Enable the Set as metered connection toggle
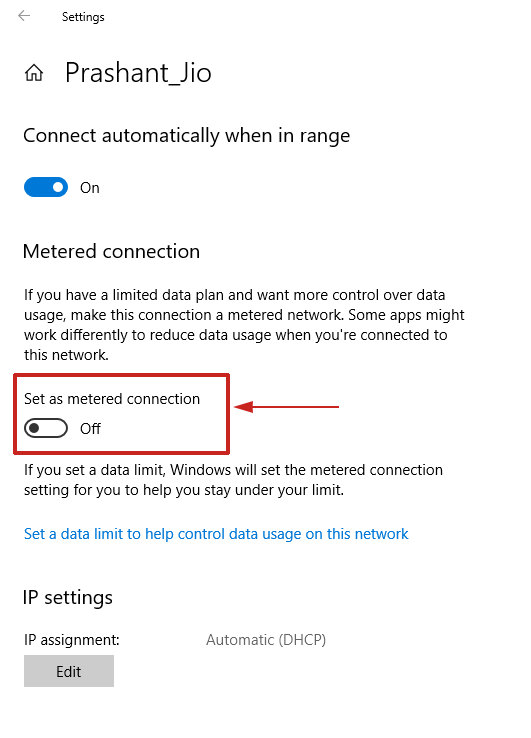 tap(46, 428)
